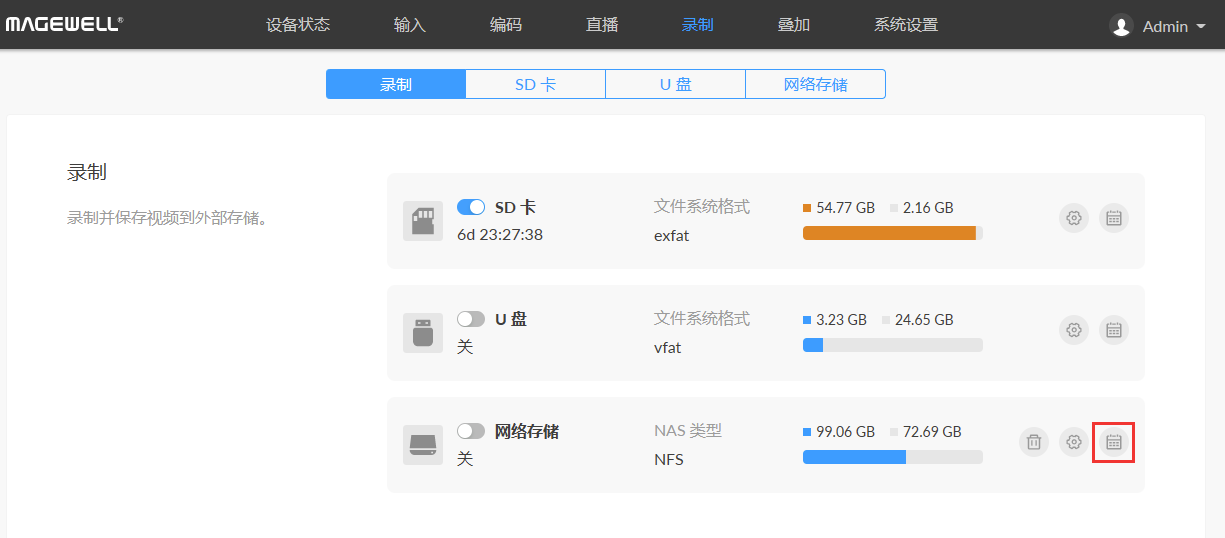Open U disk settings gear icon

[1074, 330]
